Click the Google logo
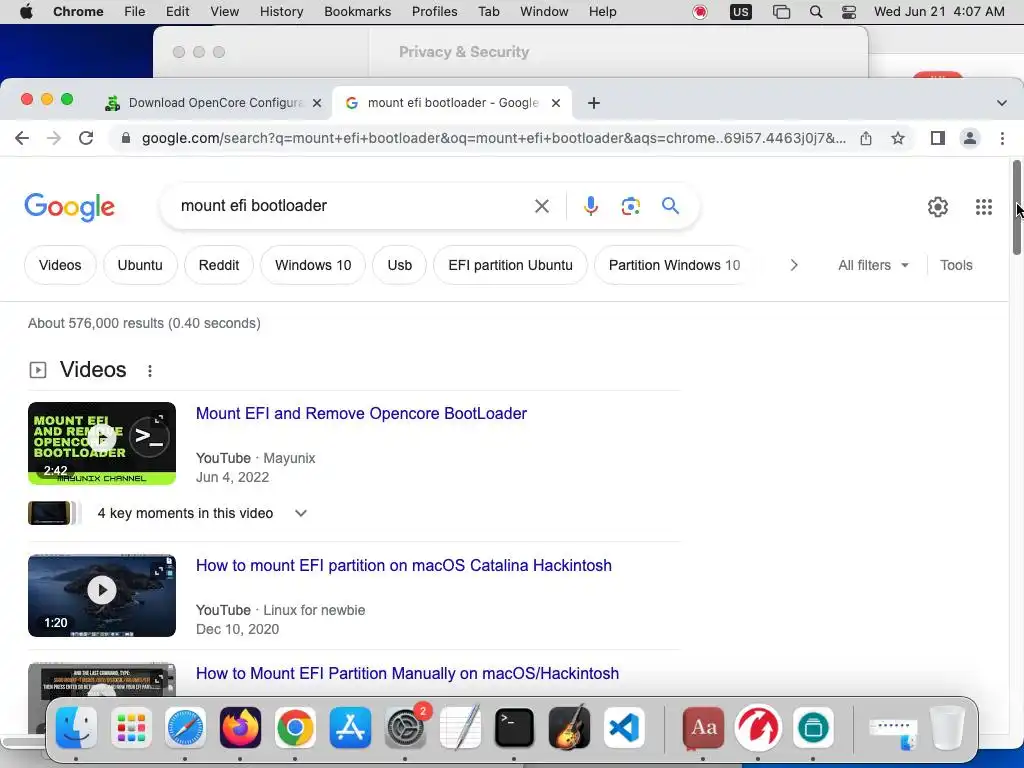 69,208
